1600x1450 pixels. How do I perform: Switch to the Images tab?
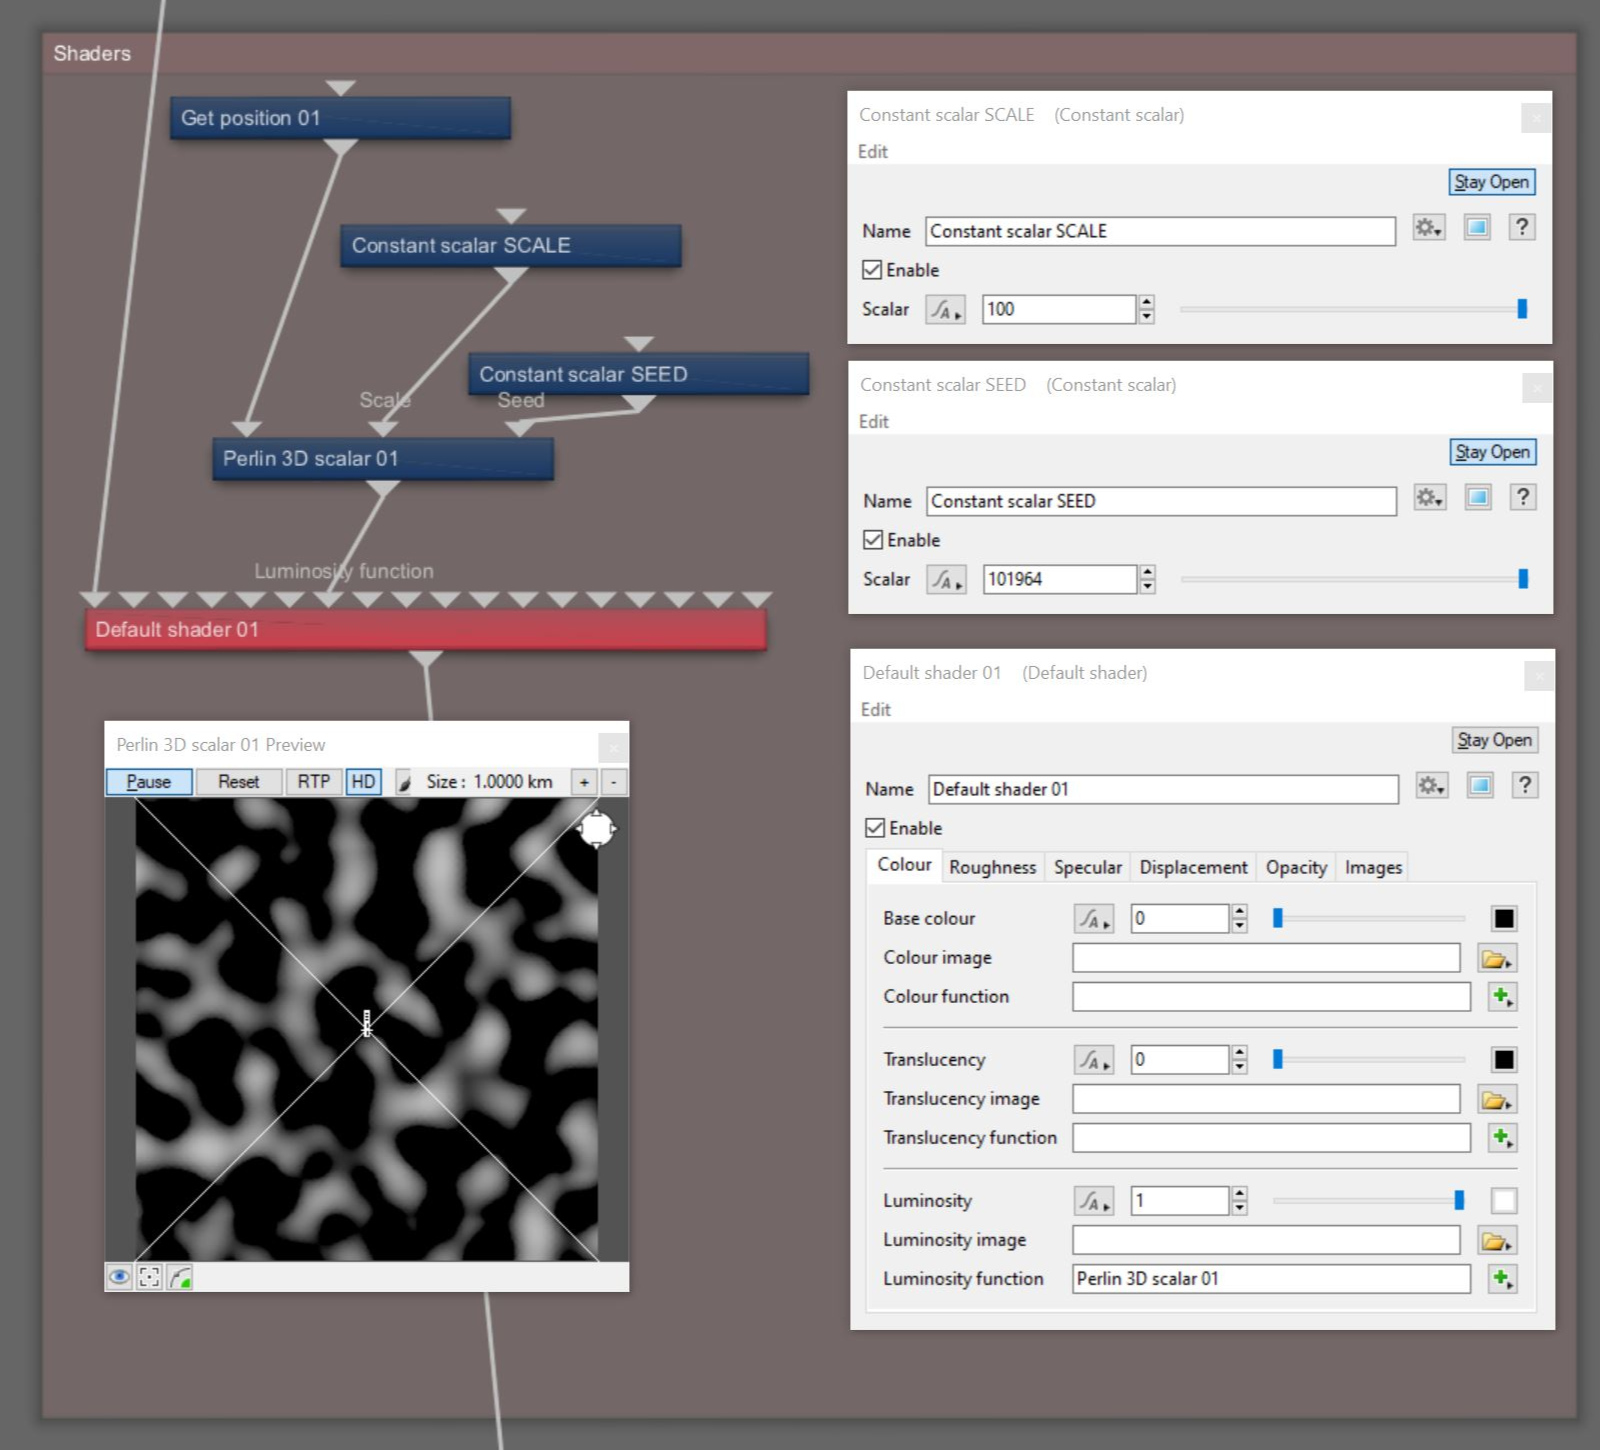point(1373,867)
